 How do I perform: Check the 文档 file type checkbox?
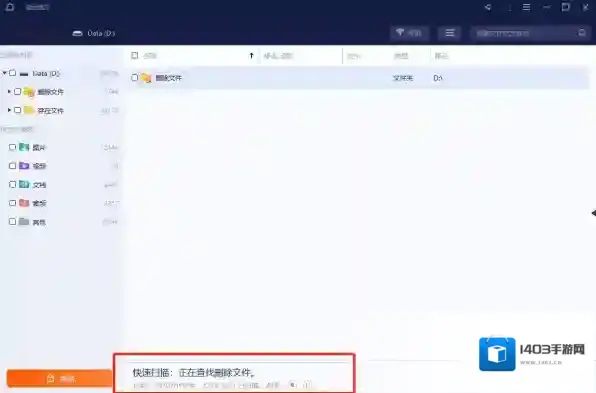13,184
